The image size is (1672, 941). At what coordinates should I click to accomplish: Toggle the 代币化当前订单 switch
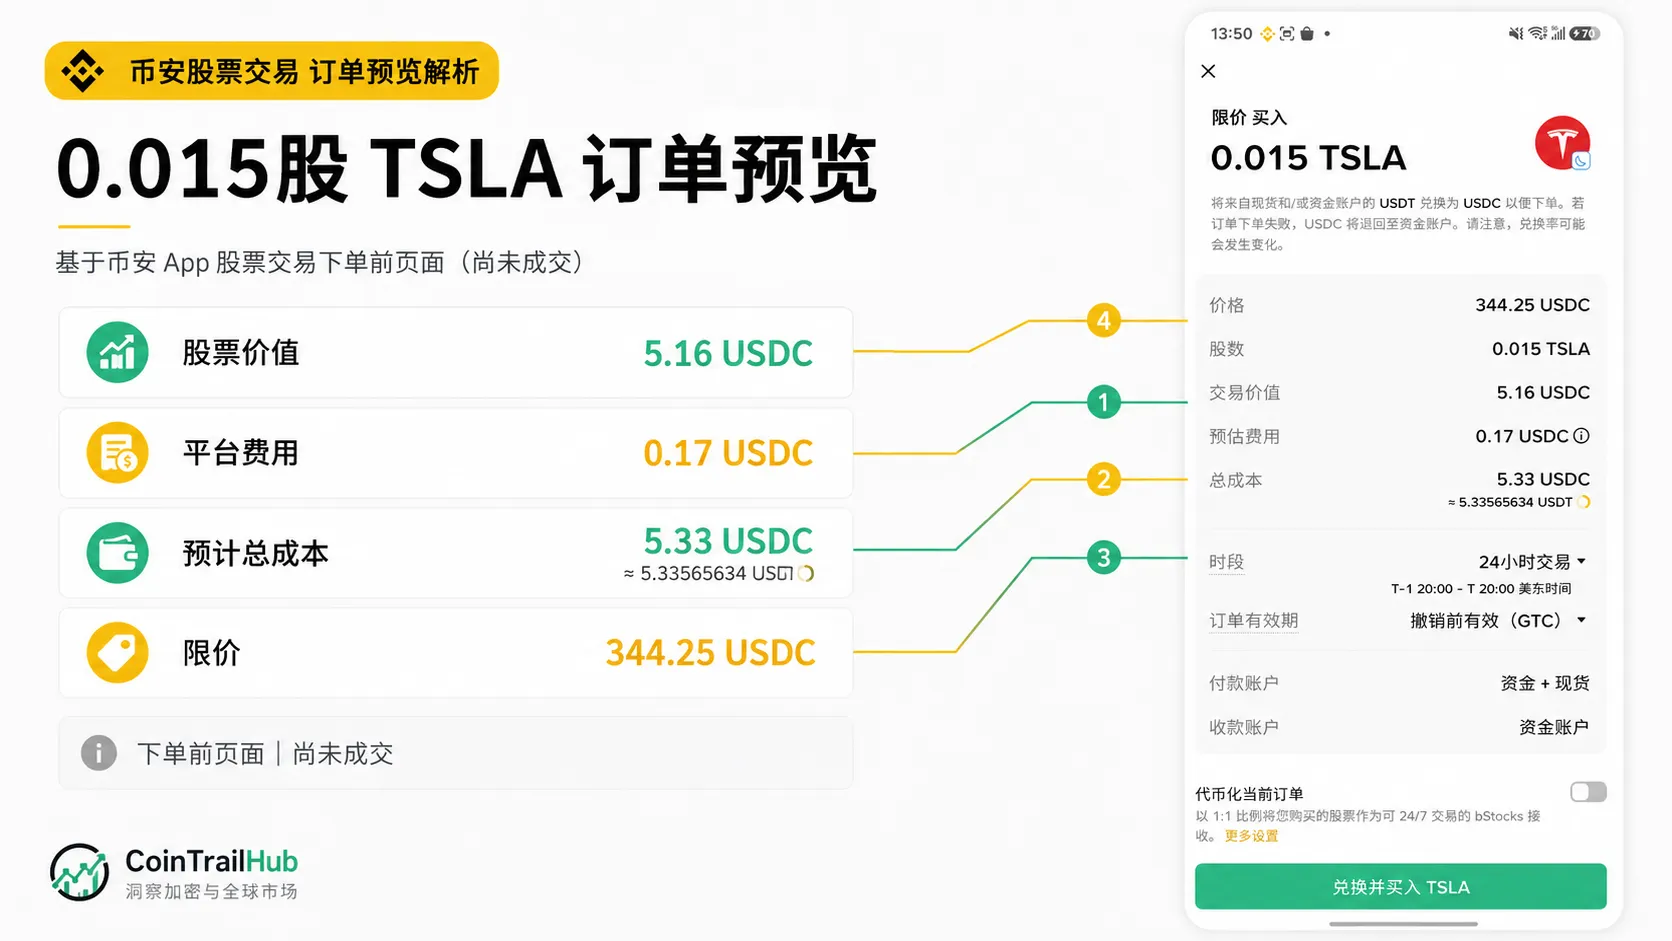pos(1588,792)
